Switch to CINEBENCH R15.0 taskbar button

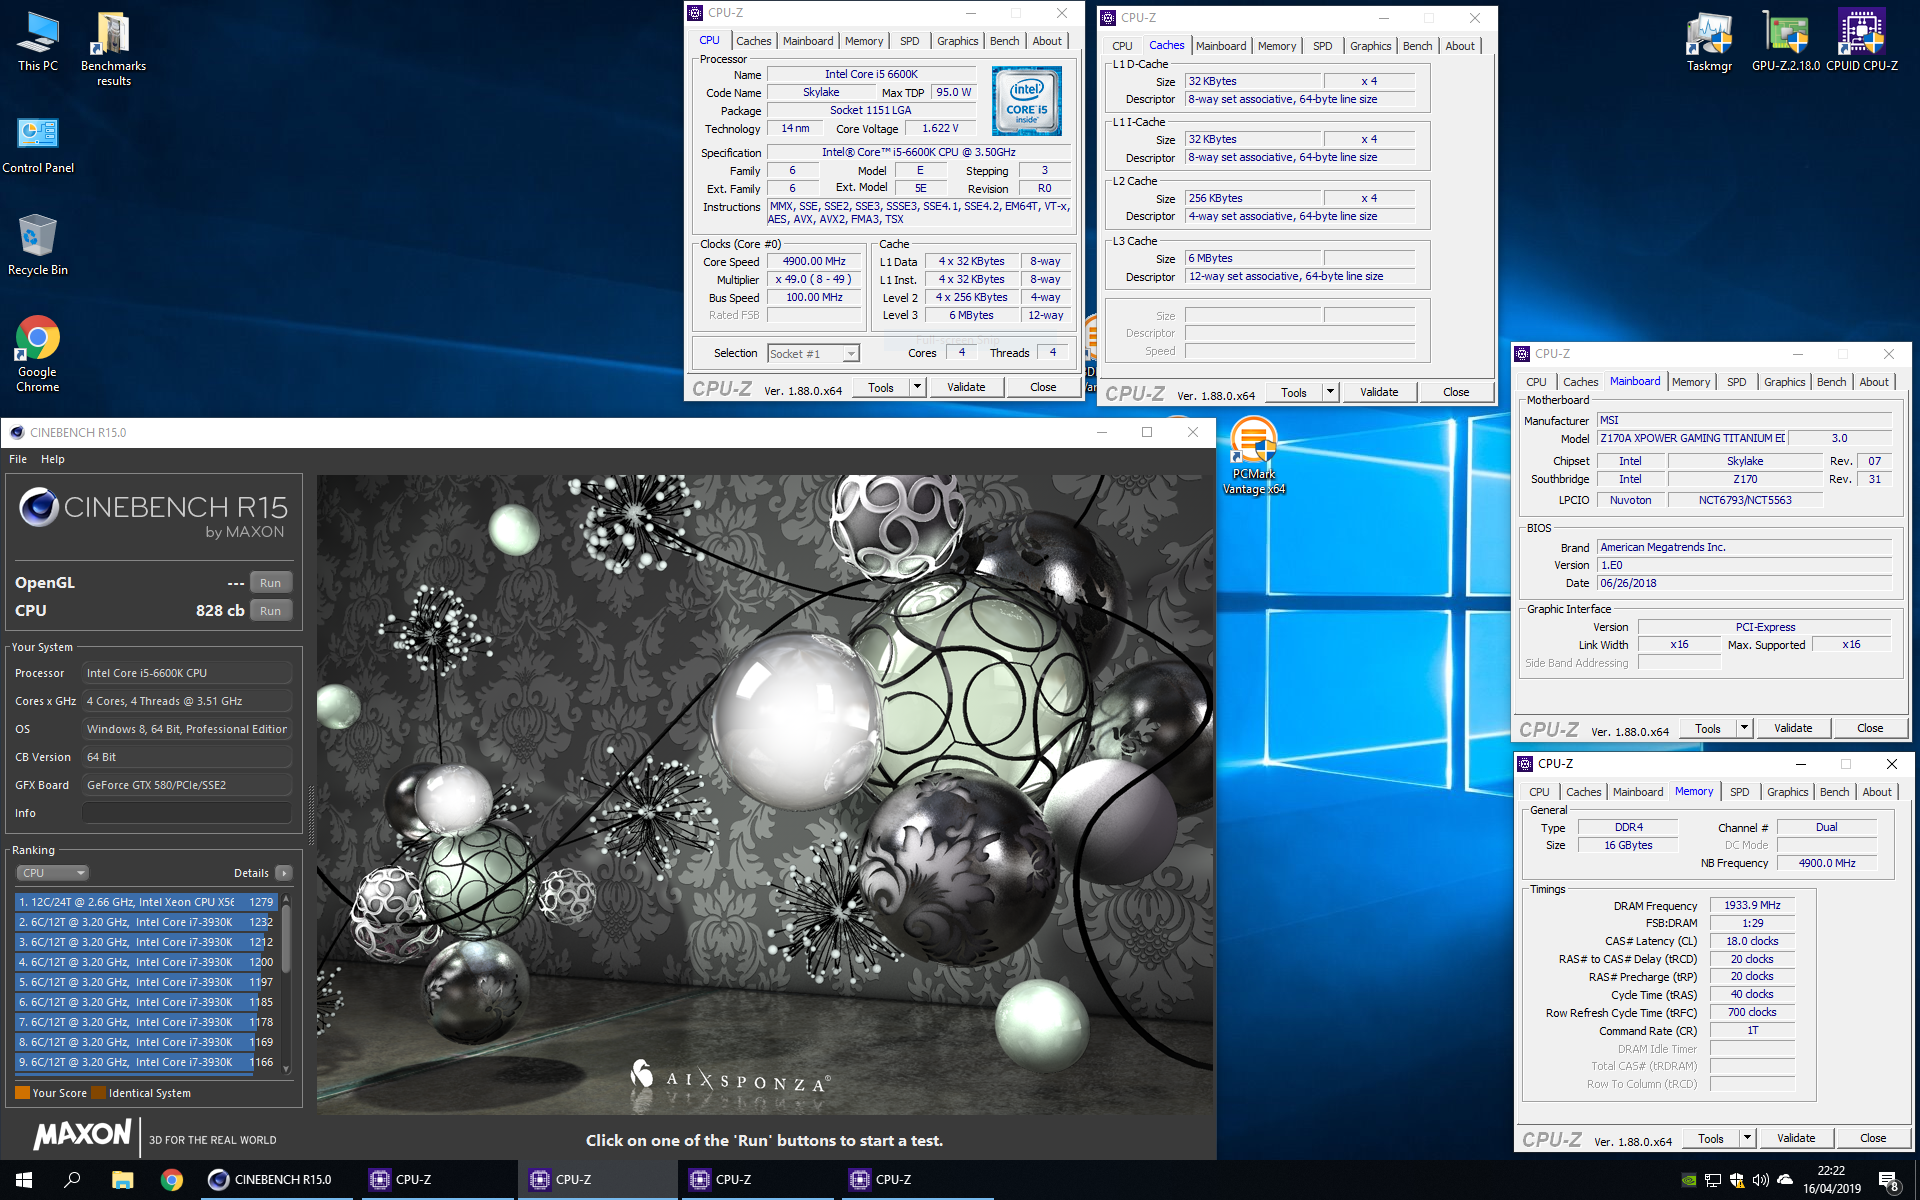[276, 1180]
